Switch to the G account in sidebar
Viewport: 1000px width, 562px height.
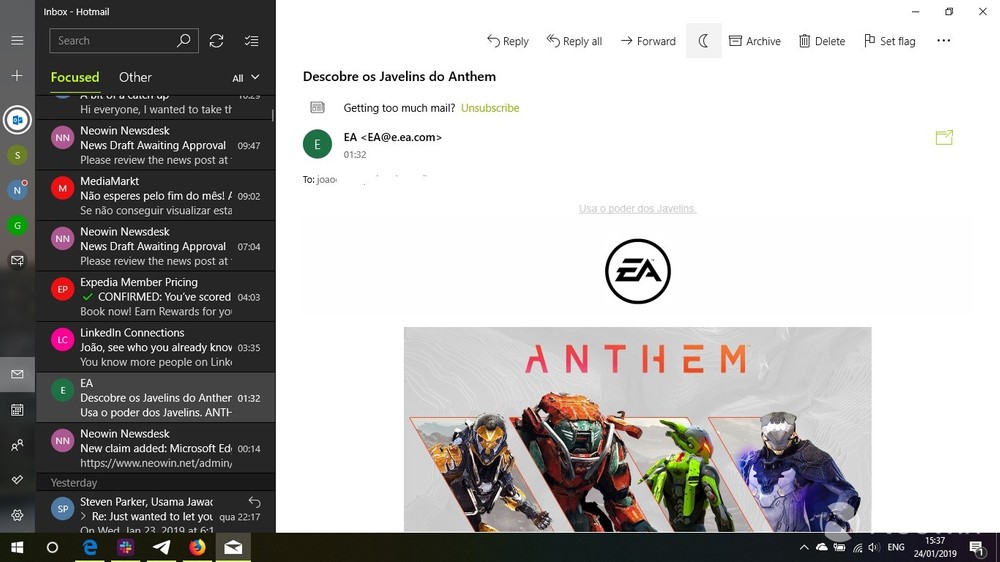pyautogui.click(x=17, y=225)
